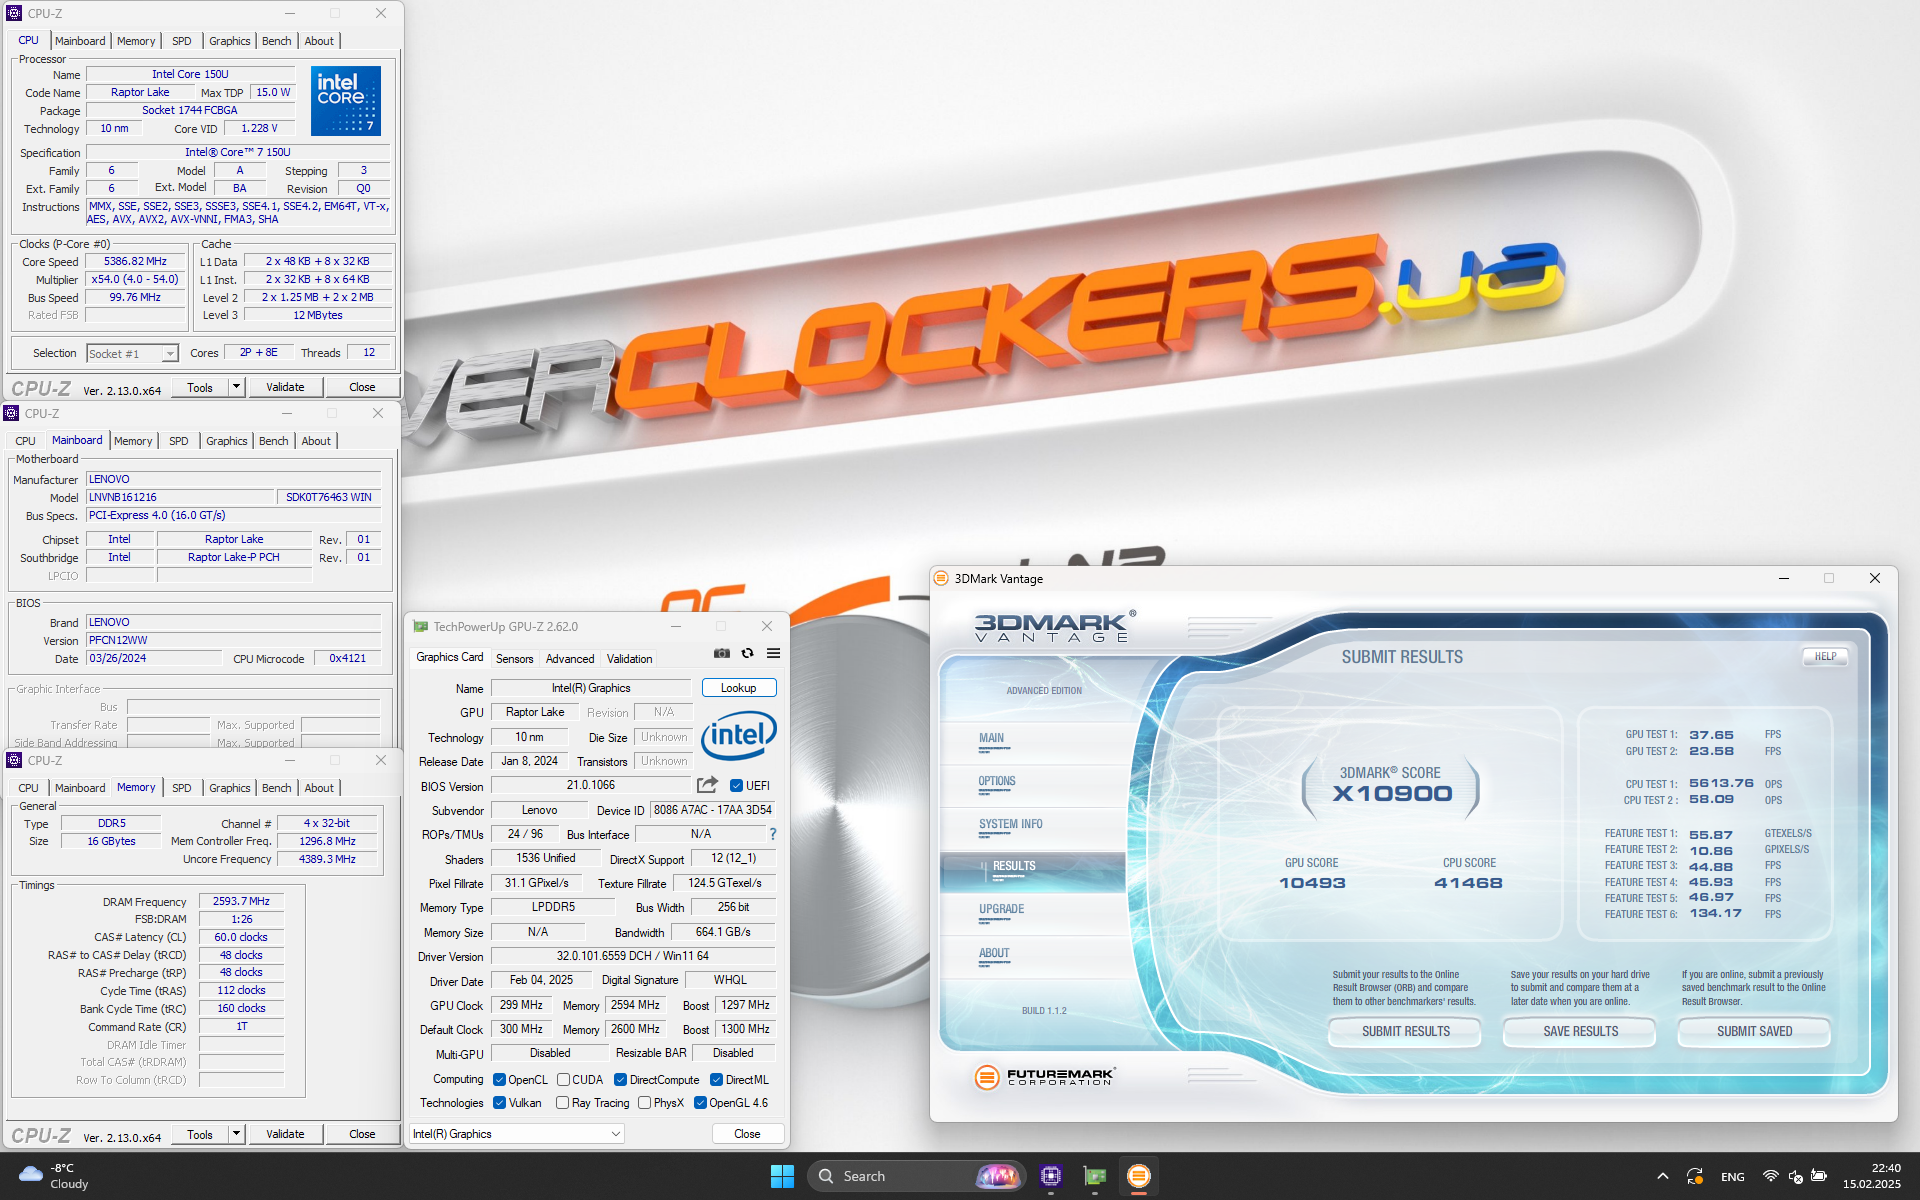Click HELP button in 3DMark Vantage
The image size is (1920, 1200).
[1826, 657]
